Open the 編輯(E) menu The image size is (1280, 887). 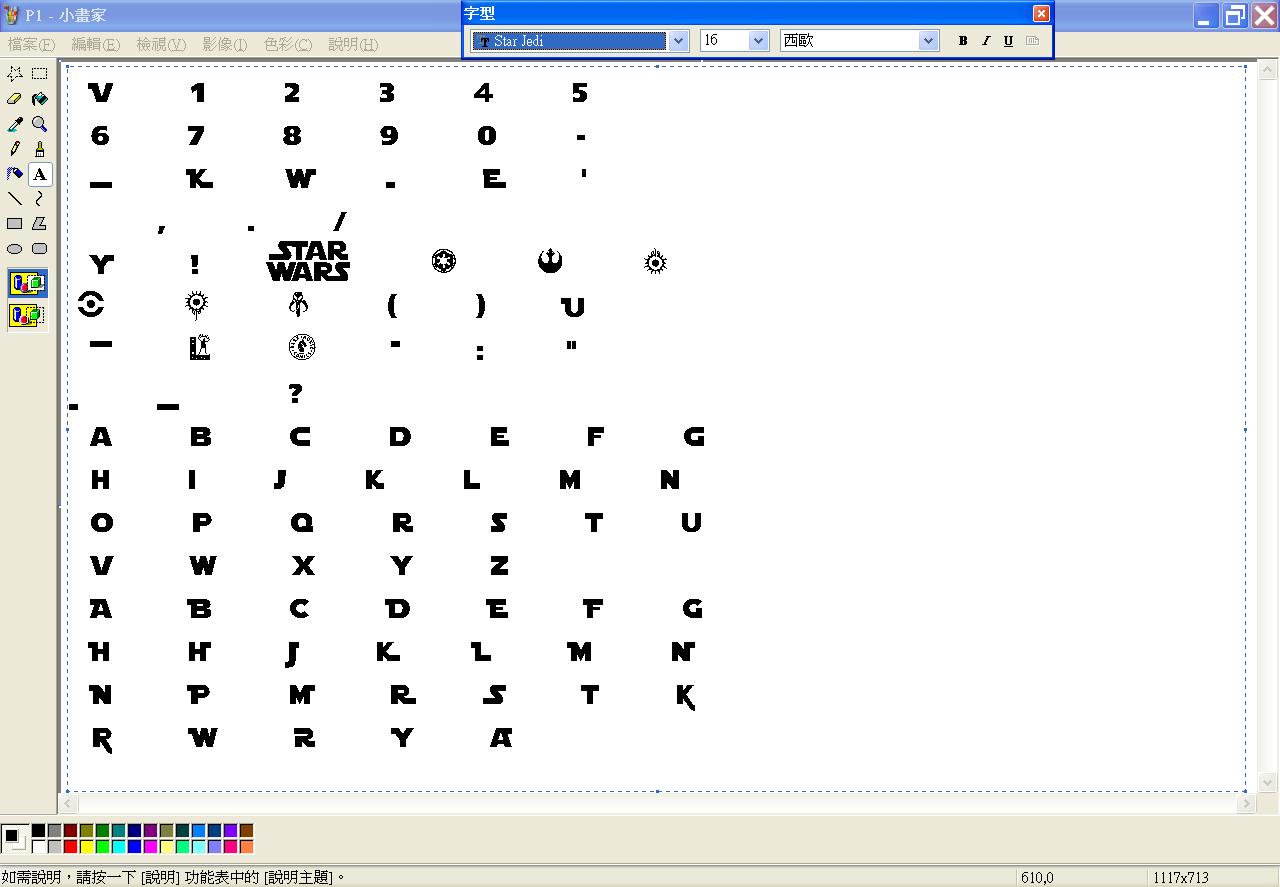tap(96, 45)
